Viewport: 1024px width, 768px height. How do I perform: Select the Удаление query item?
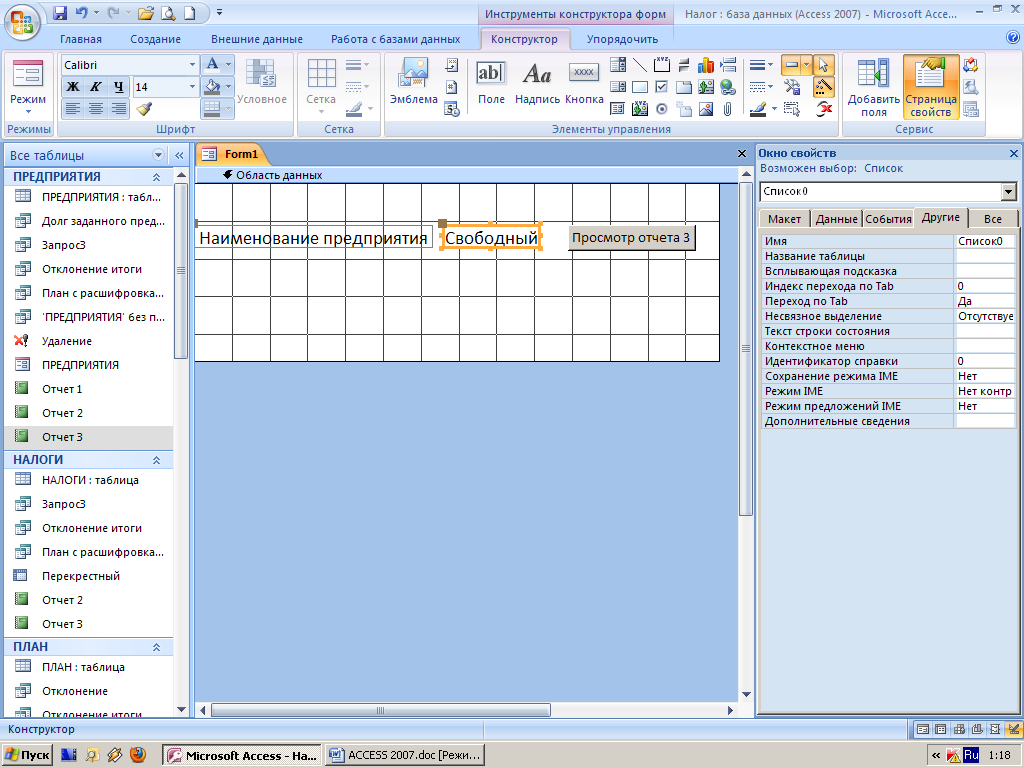click(x=67, y=341)
